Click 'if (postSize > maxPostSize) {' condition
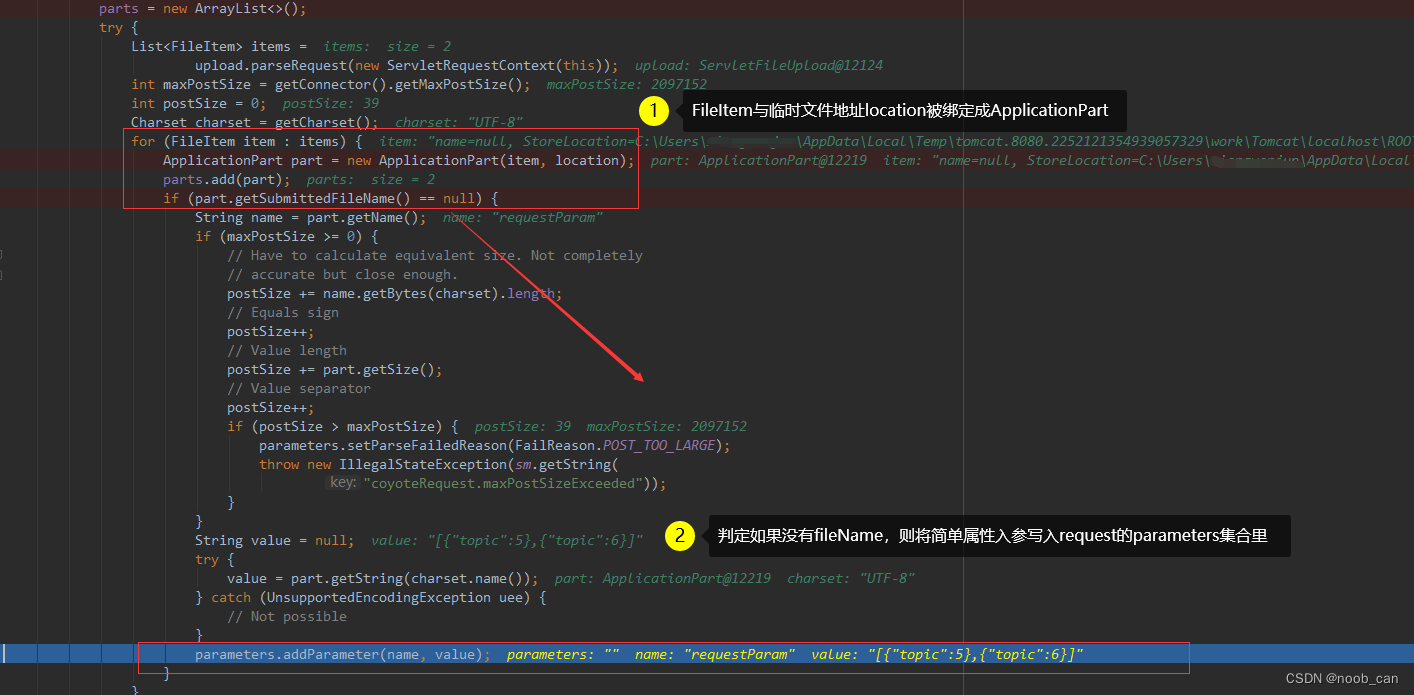This screenshot has height=695, width=1414. click(x=343, y=426)
